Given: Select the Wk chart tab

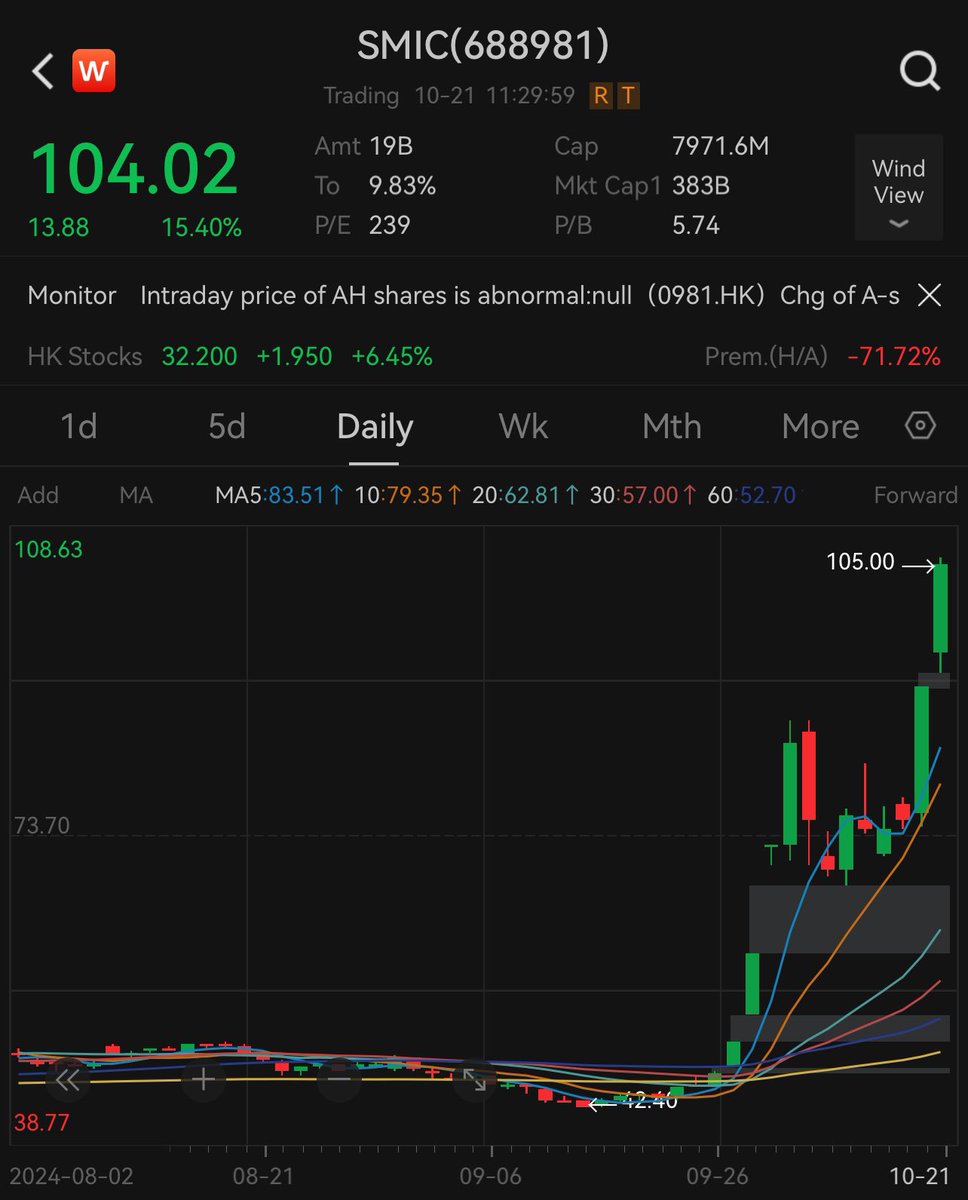Looking at the screenshot, I should point(523,427).
